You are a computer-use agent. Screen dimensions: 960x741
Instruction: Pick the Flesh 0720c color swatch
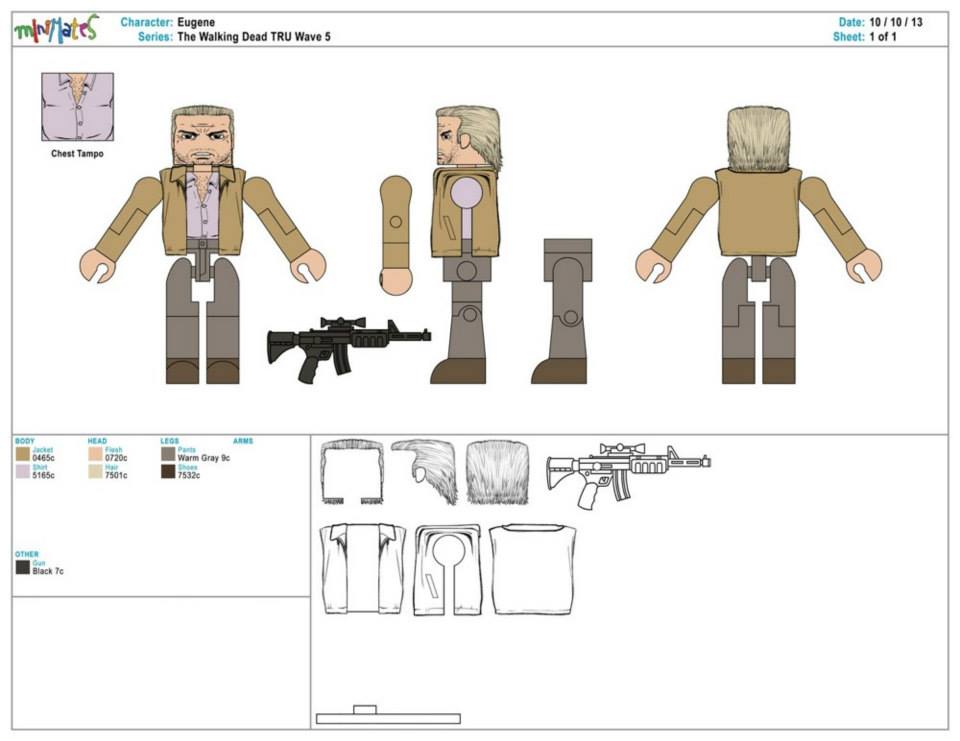tap(95, 454)
